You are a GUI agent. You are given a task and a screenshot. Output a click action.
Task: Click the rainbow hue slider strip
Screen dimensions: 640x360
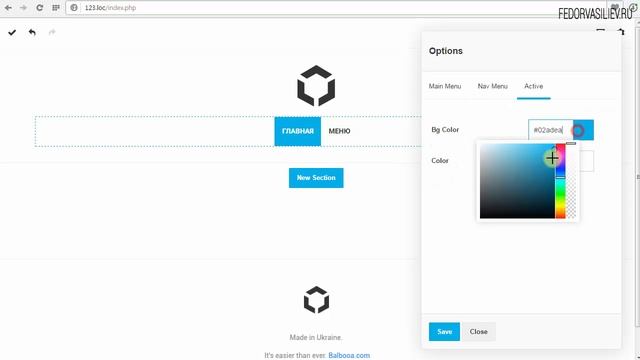(x=560, y=181)
